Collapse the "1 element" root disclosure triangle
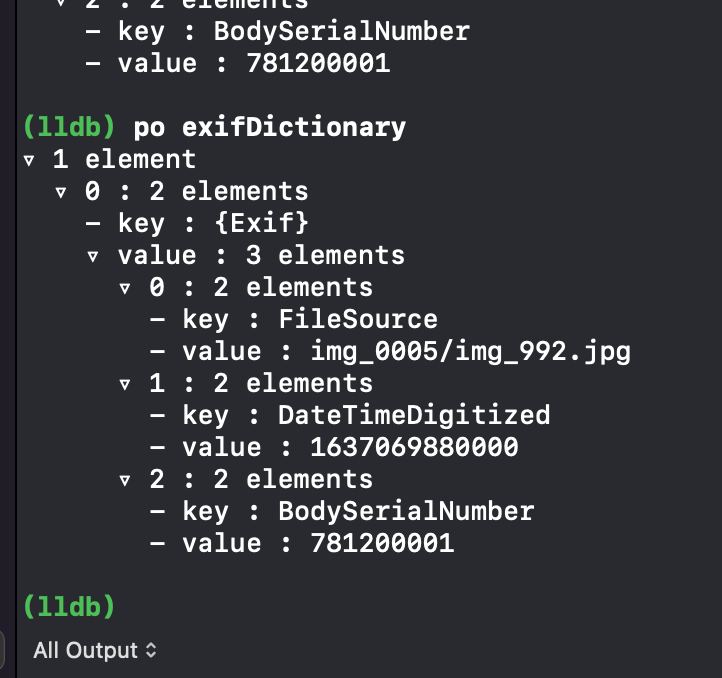Image resolution: width=722 pixels, height=678 pixels. [29, 161]
